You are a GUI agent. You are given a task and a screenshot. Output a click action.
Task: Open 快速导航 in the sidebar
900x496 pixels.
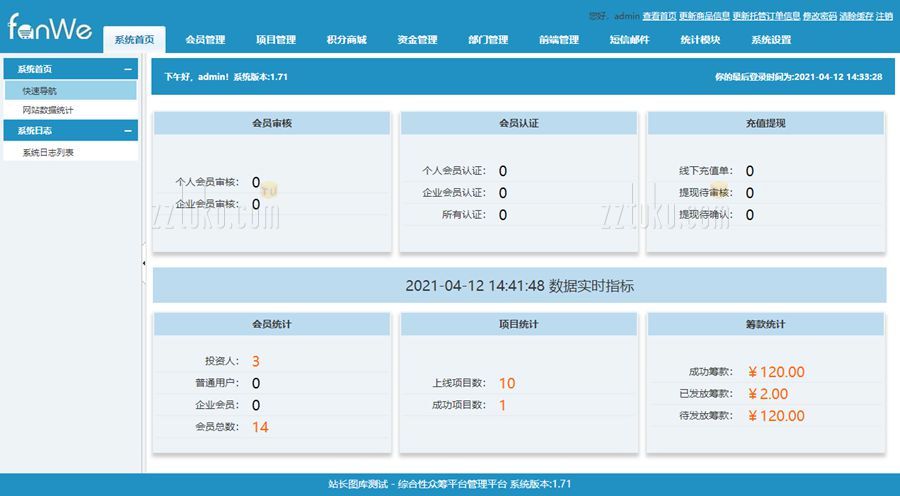[x=40, y=90]
